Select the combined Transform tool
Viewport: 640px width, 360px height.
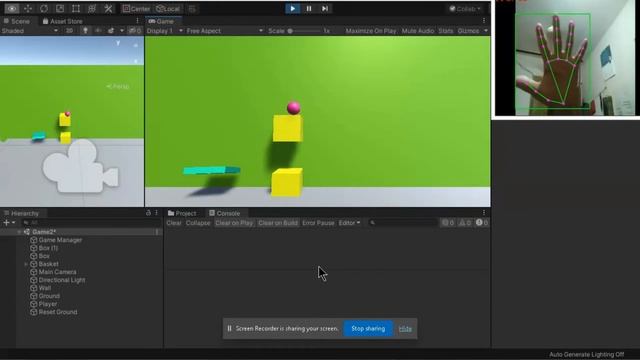tap(92, 9)
